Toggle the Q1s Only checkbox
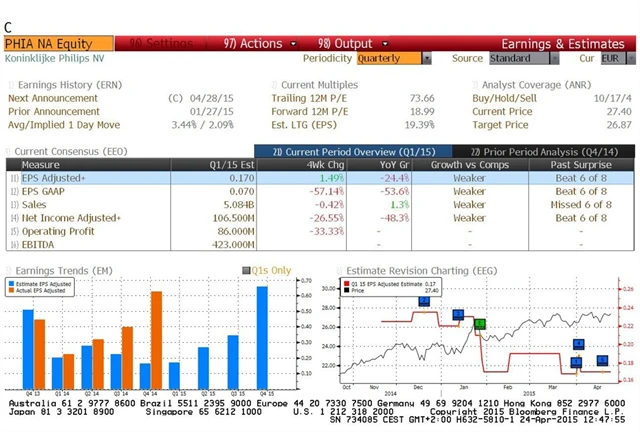Image resolution: width=640 pixels, height=432 pixels. (x=246, y=271)
